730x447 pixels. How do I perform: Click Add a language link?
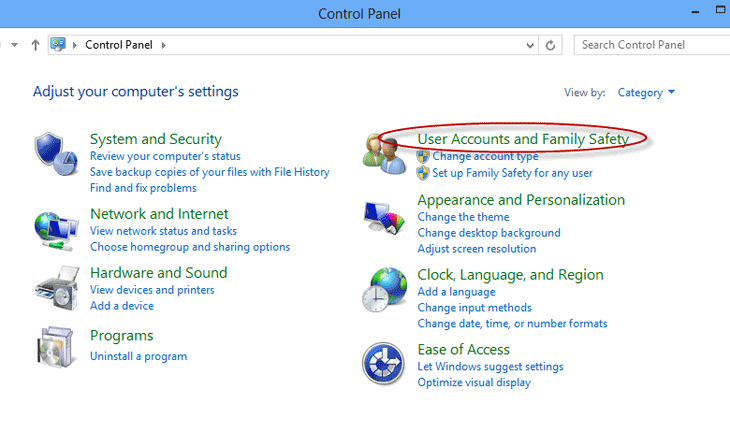(456, 292)
